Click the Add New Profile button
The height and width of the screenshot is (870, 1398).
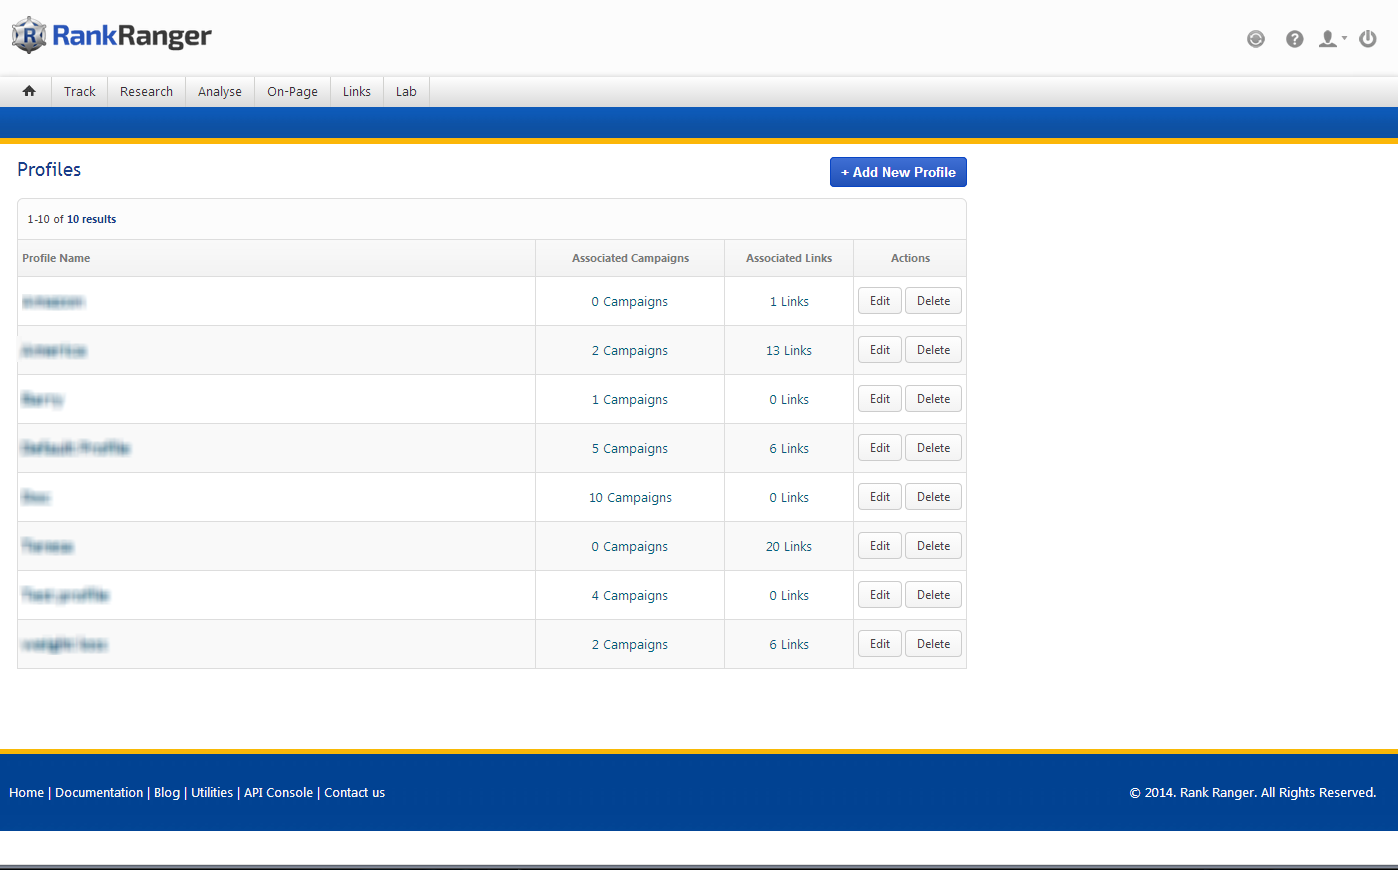click(898, 172)
